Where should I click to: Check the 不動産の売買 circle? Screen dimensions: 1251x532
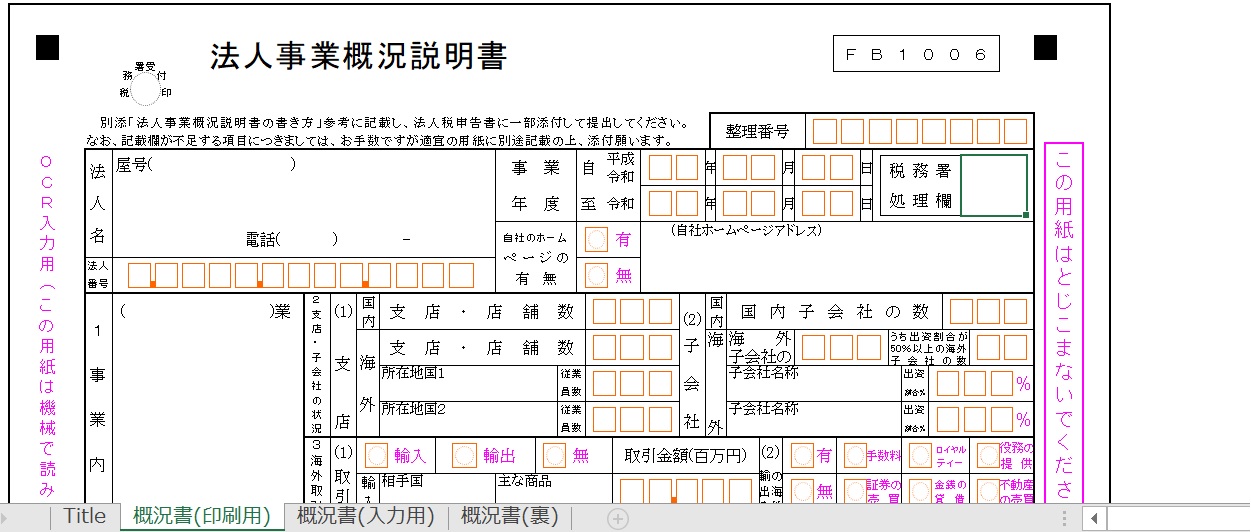tap(988, 490)
